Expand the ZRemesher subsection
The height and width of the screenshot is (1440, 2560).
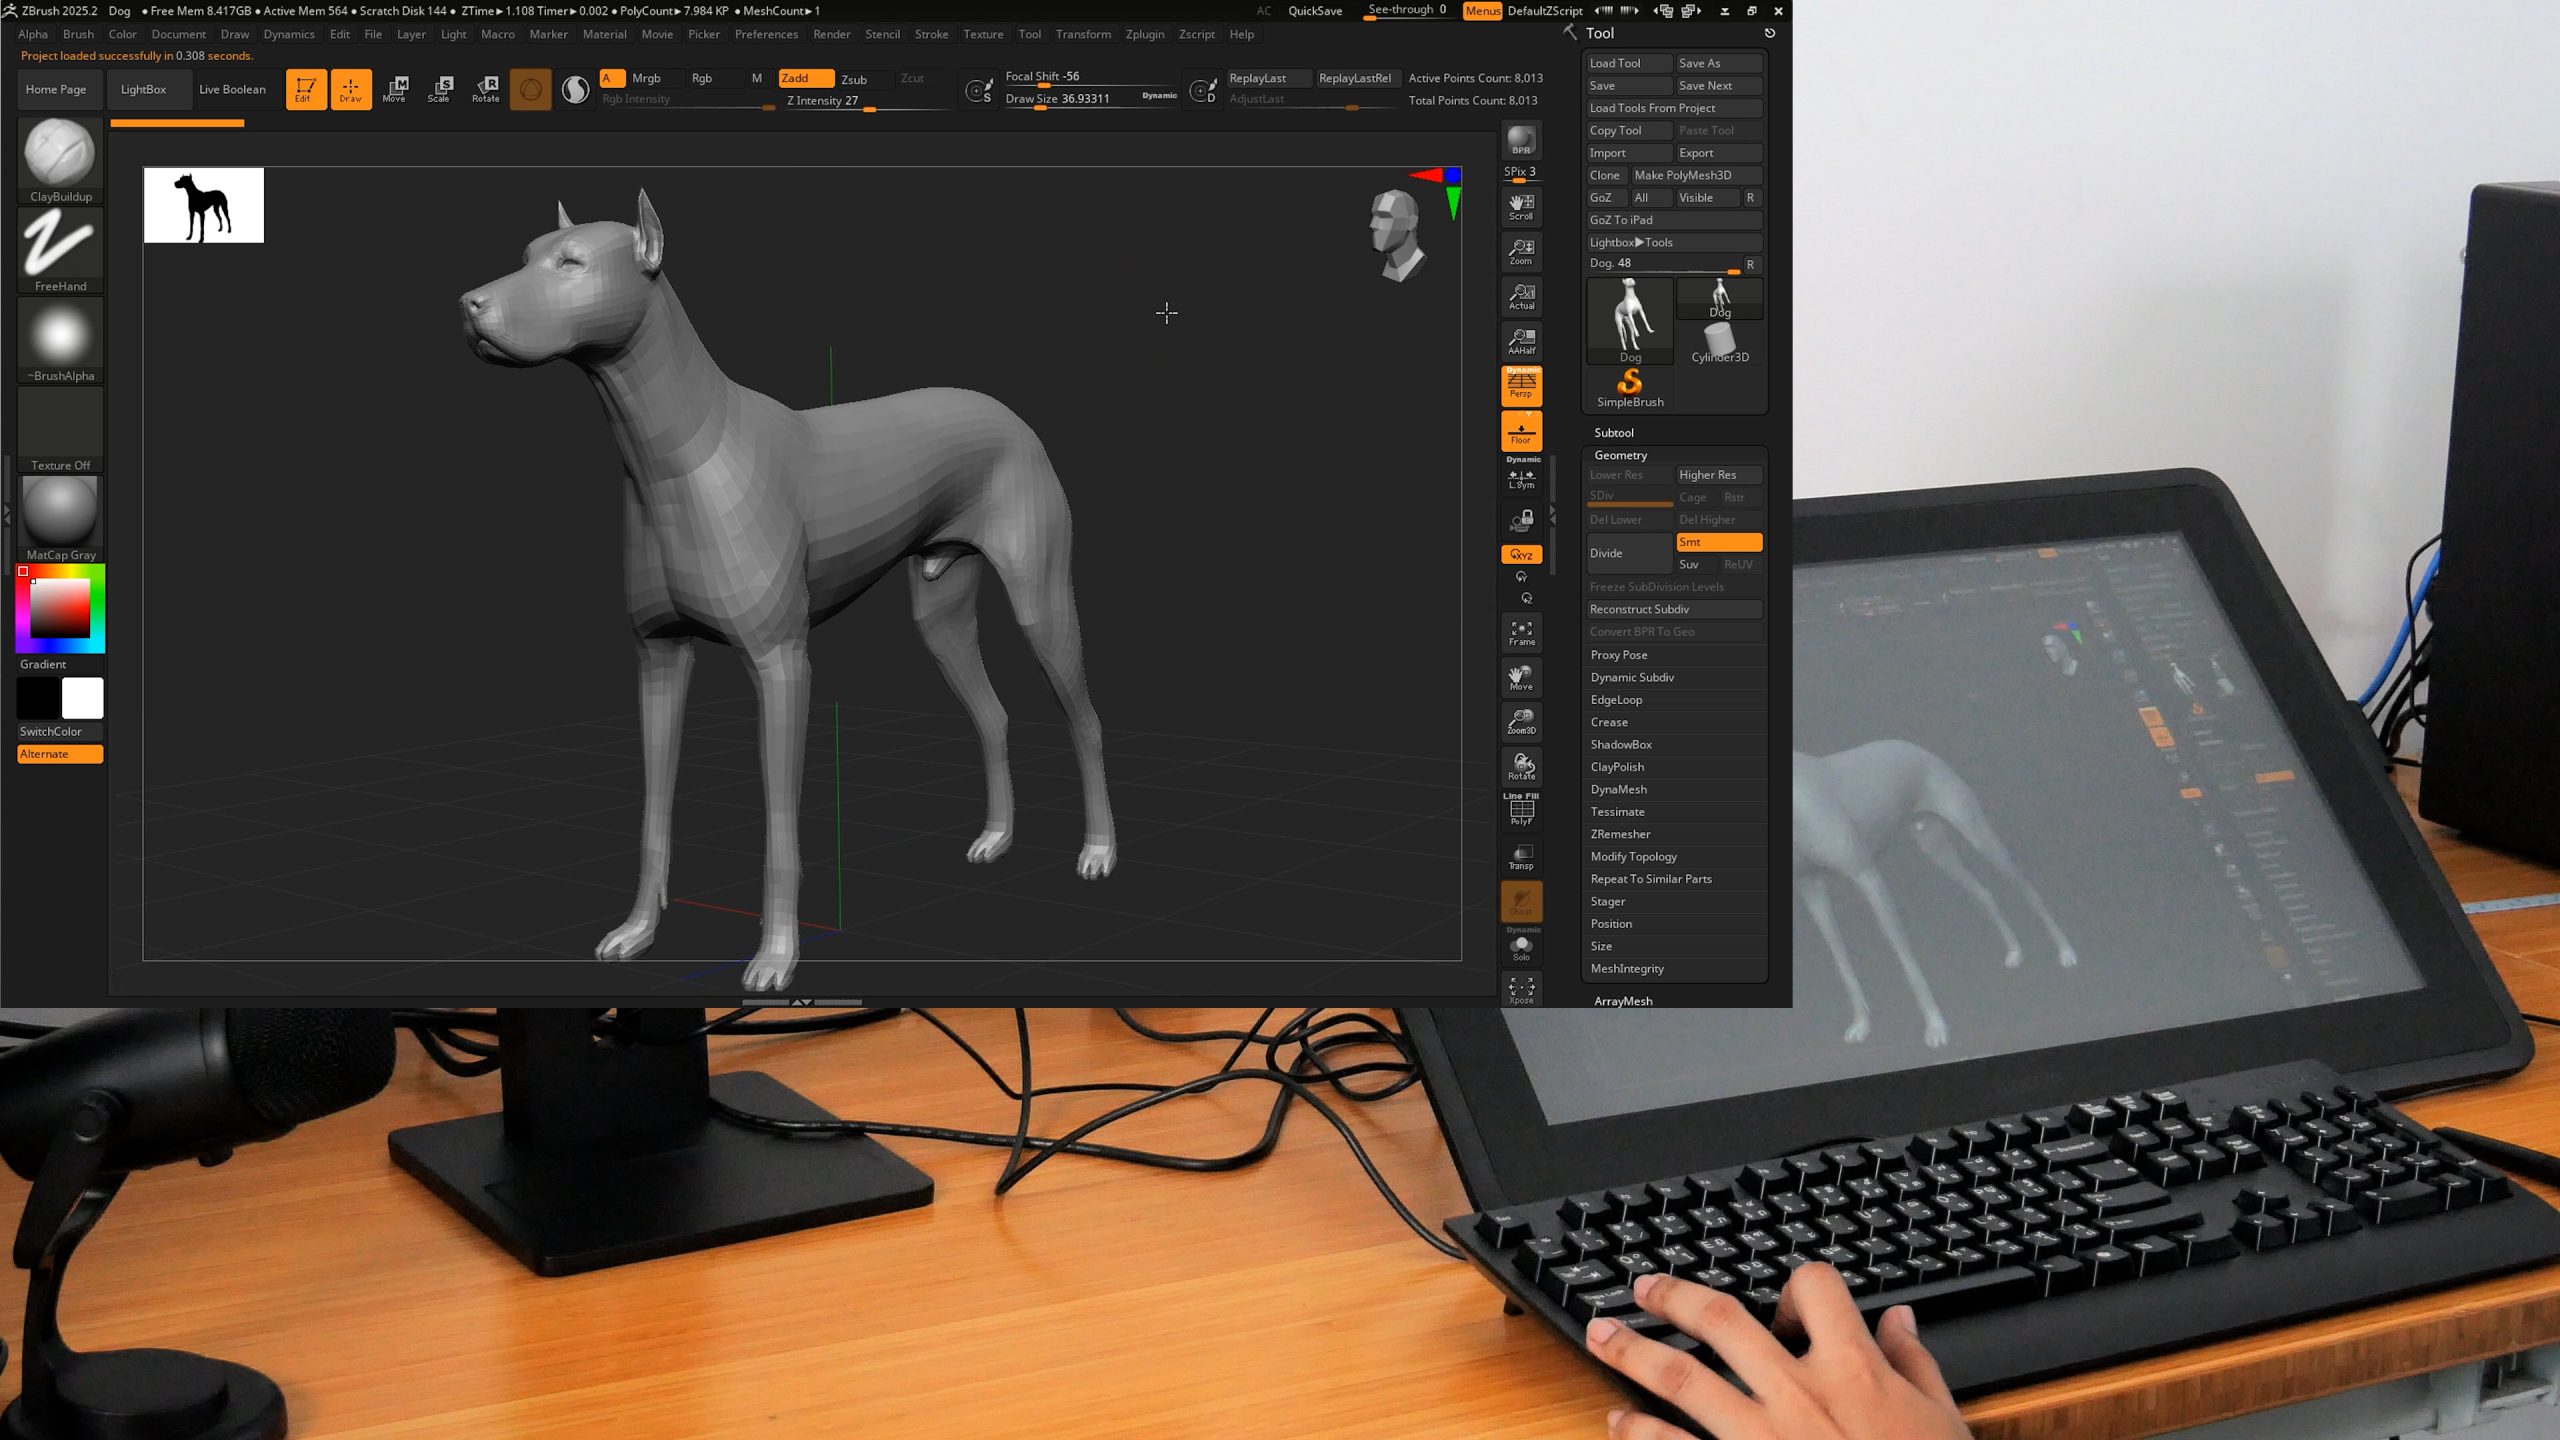coord(1620,834)
